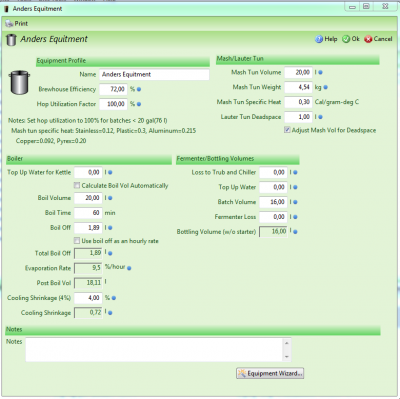Click Notes scrollbar down arrow
This screenshot has height=399, width=400.
pos(287,357)
